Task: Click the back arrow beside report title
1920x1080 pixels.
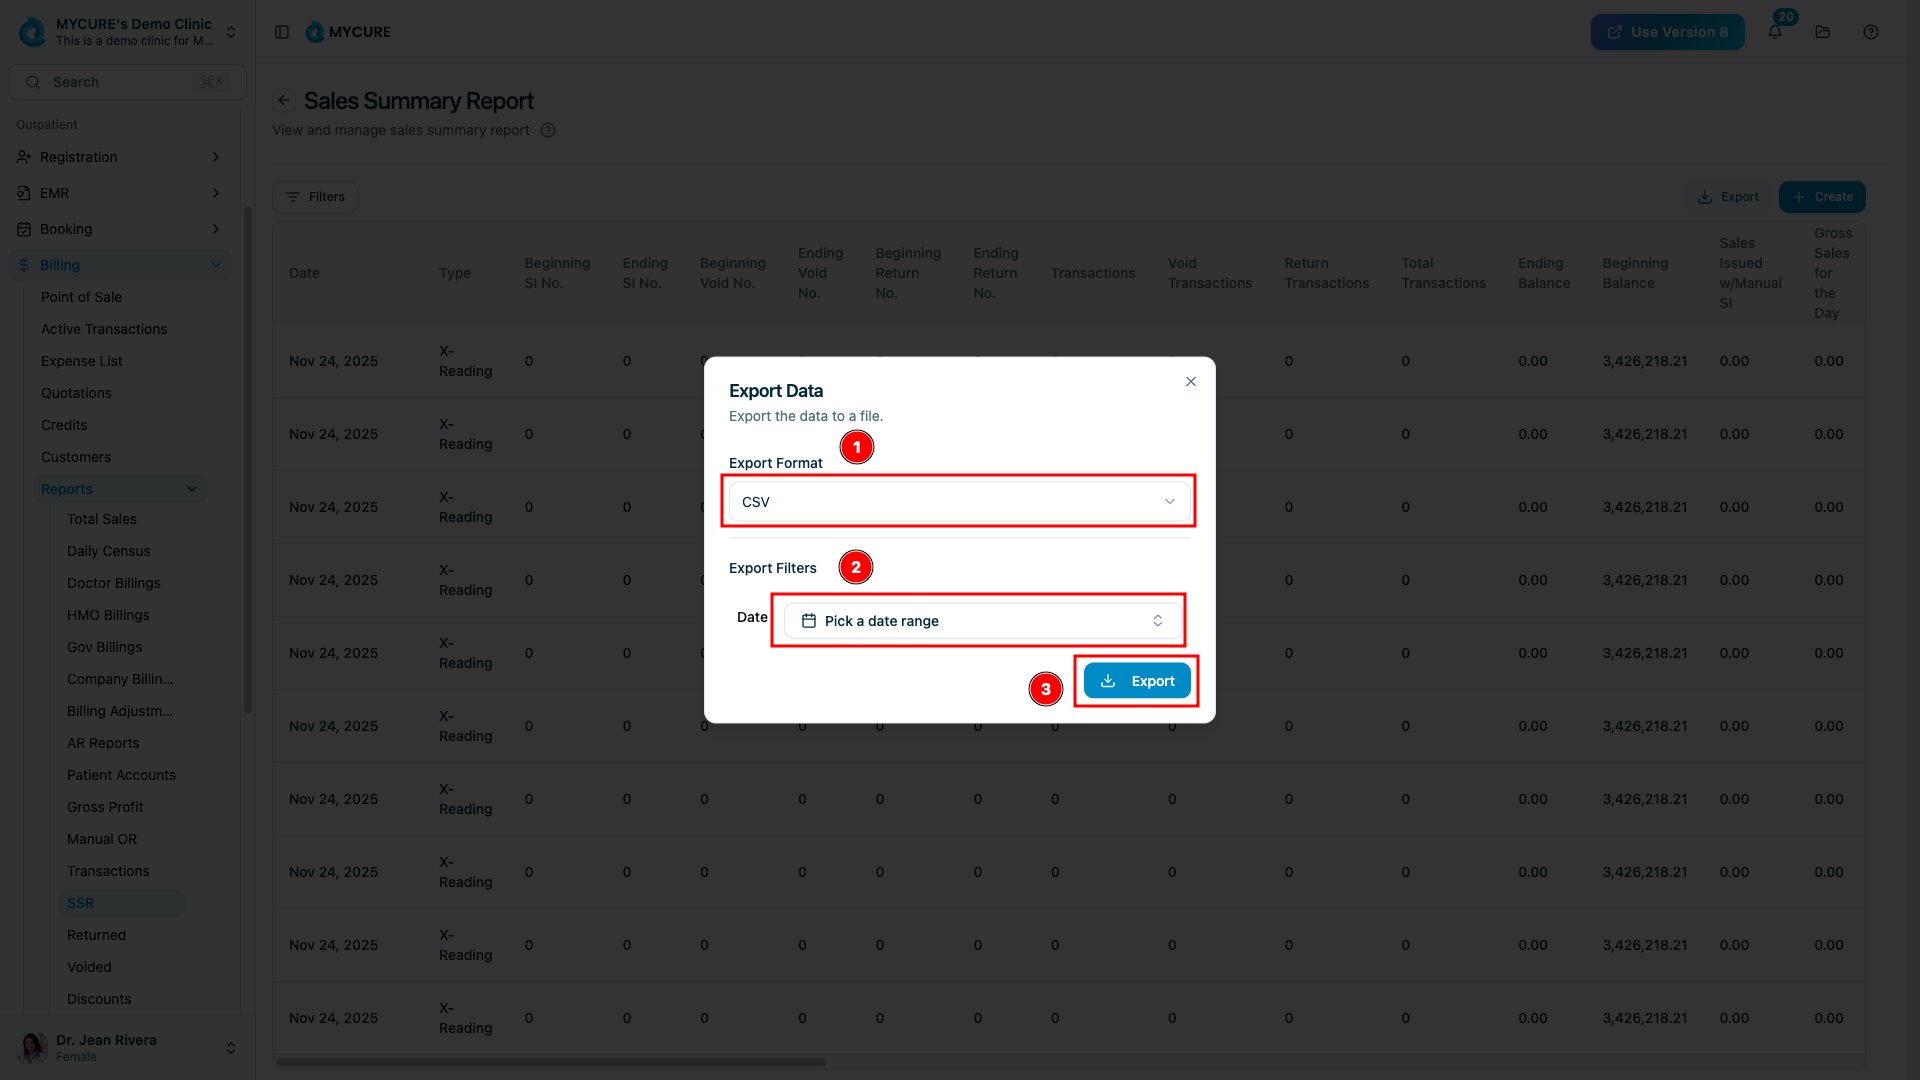Action: pyautogui.click(x=284, y=100)
